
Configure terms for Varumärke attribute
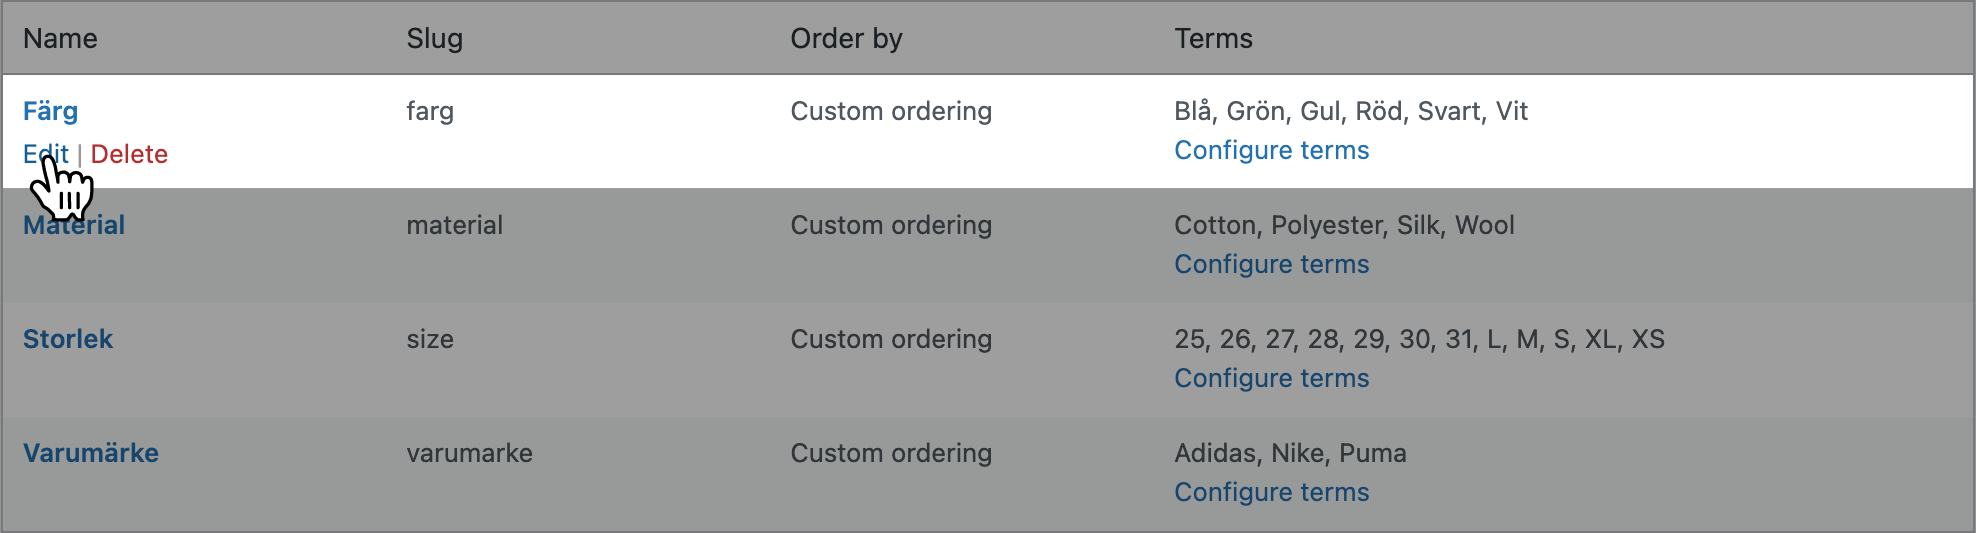[1271, 492]
